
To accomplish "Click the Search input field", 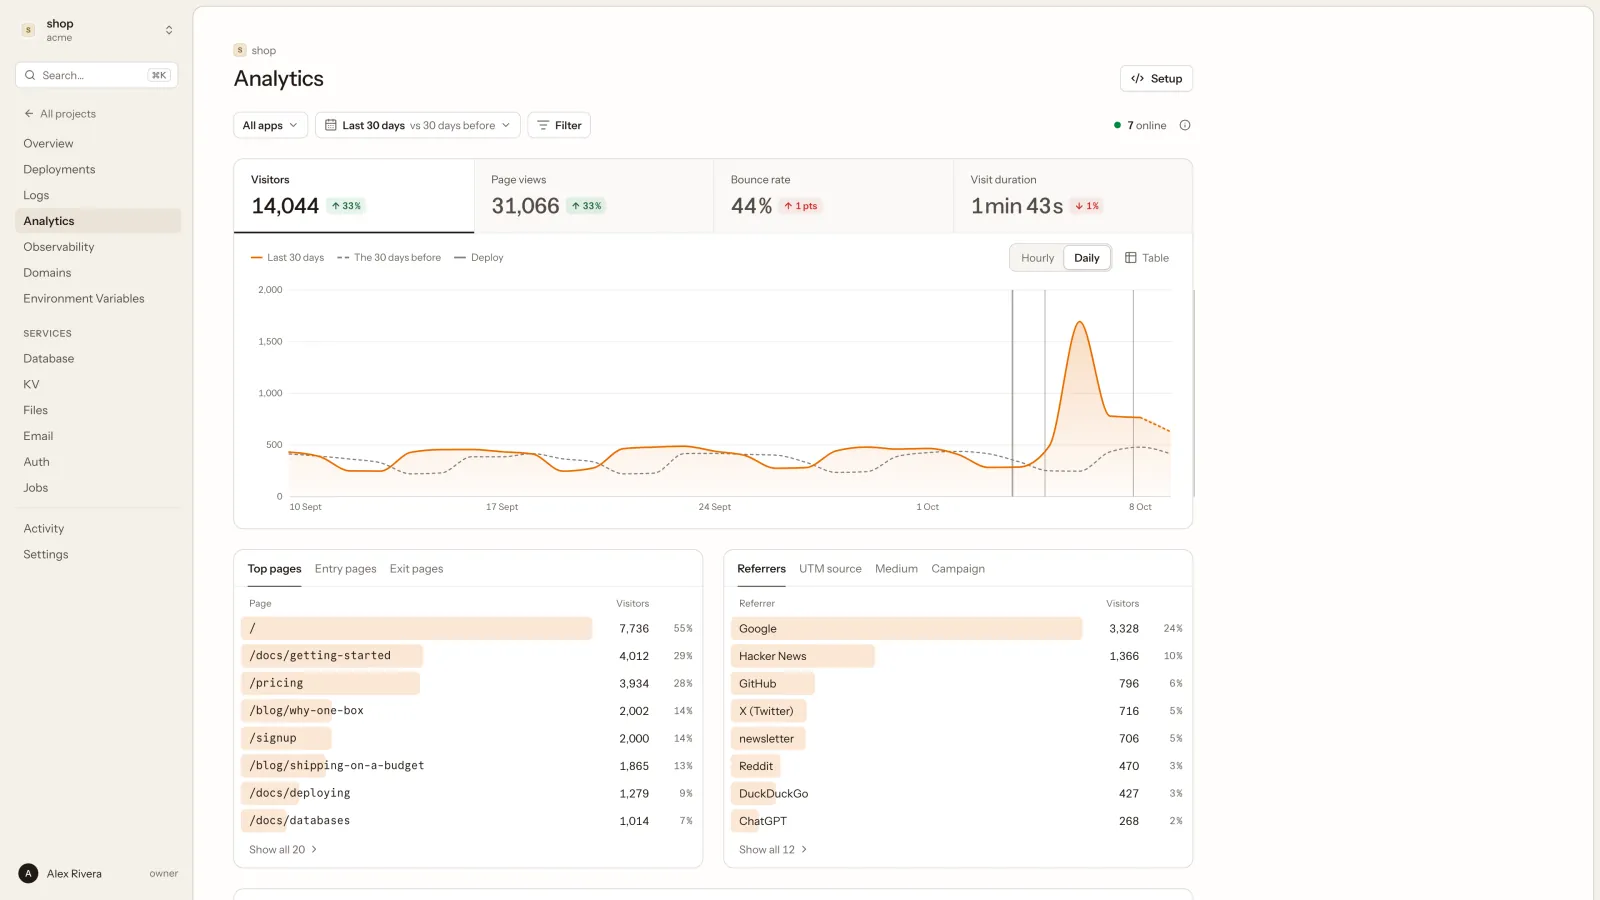I will 97,75.
